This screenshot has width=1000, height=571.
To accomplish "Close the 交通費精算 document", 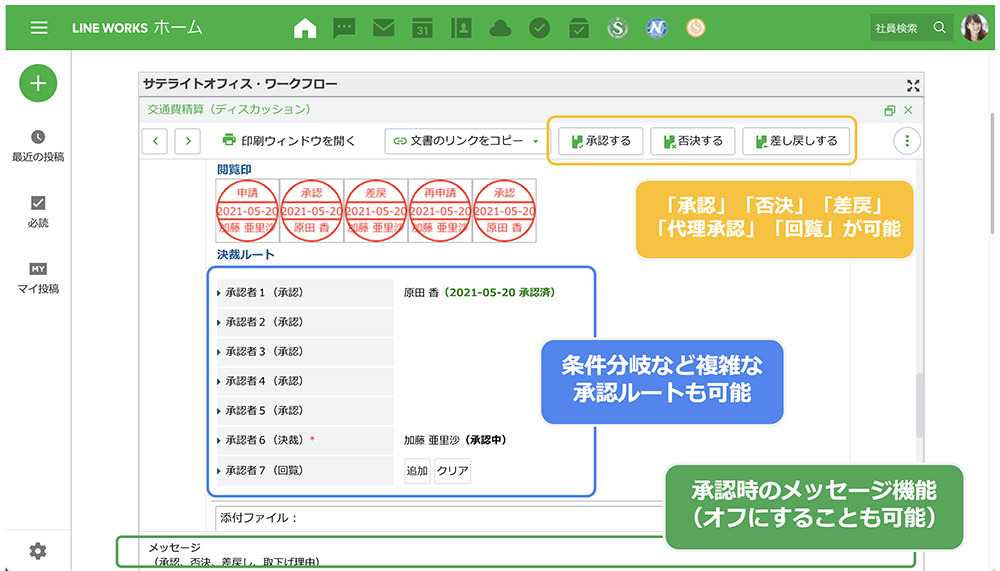I will coord(908,110).
